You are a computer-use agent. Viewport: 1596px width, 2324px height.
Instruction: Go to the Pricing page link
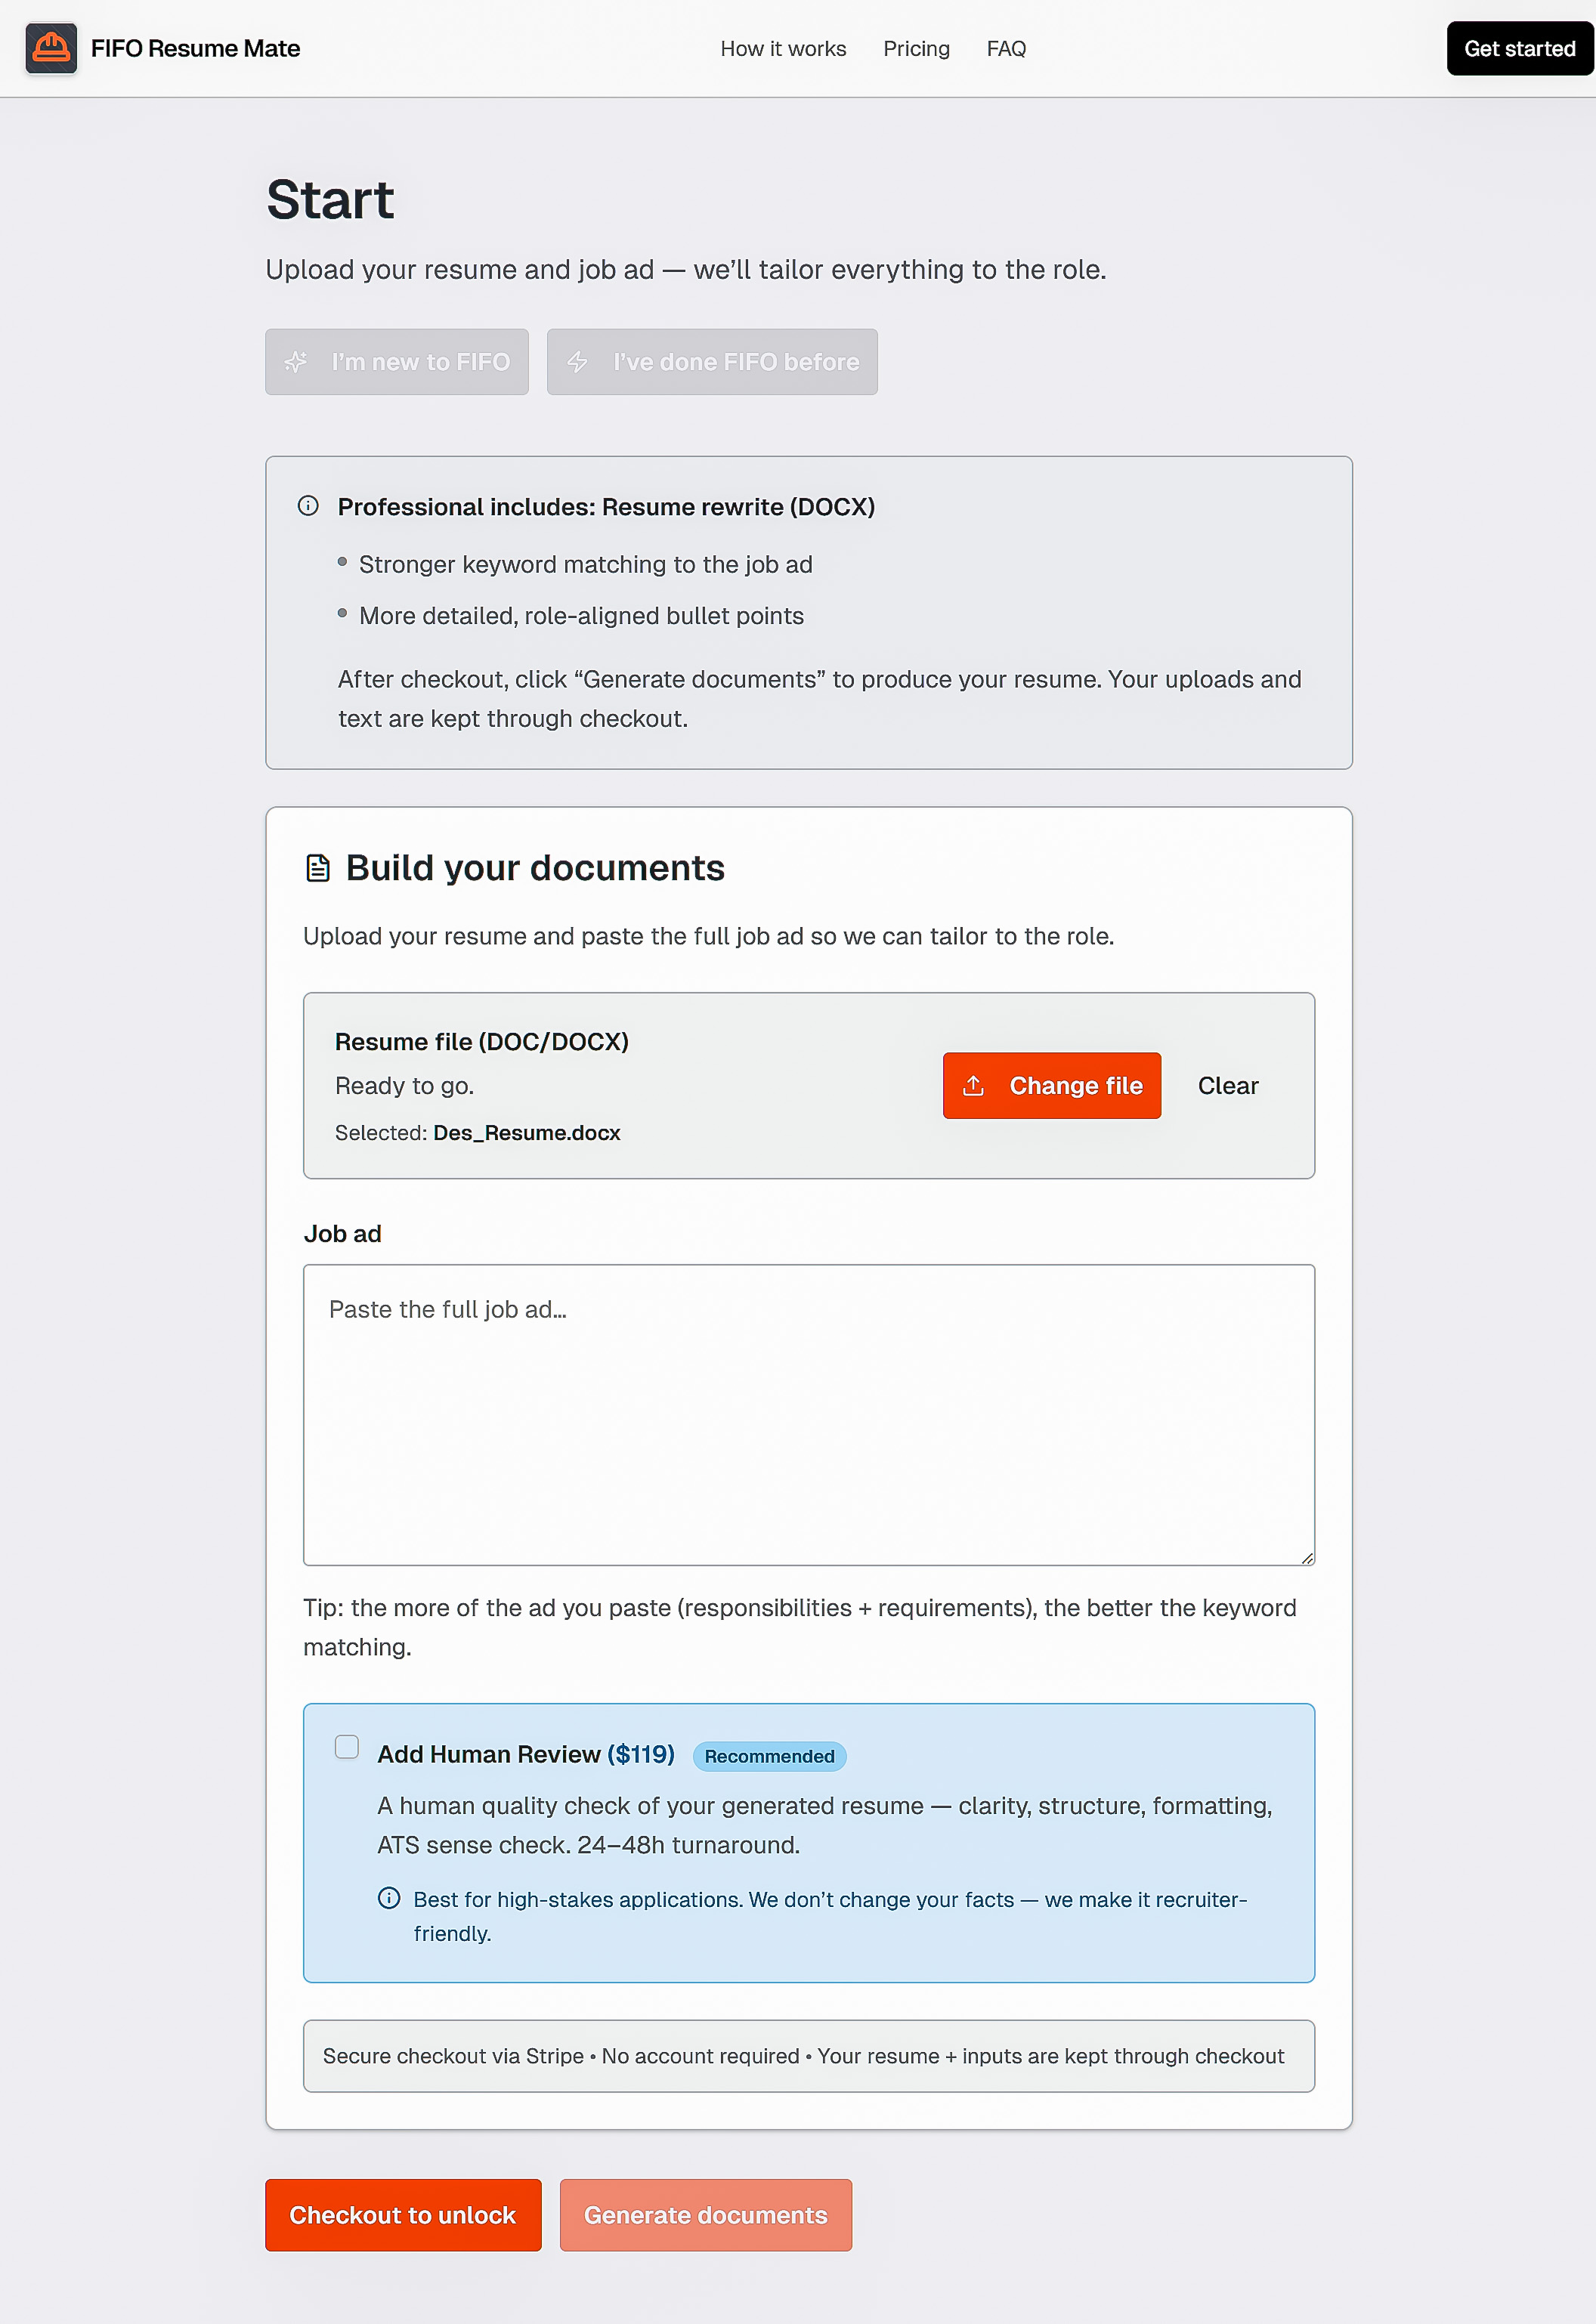pos(916,49)
